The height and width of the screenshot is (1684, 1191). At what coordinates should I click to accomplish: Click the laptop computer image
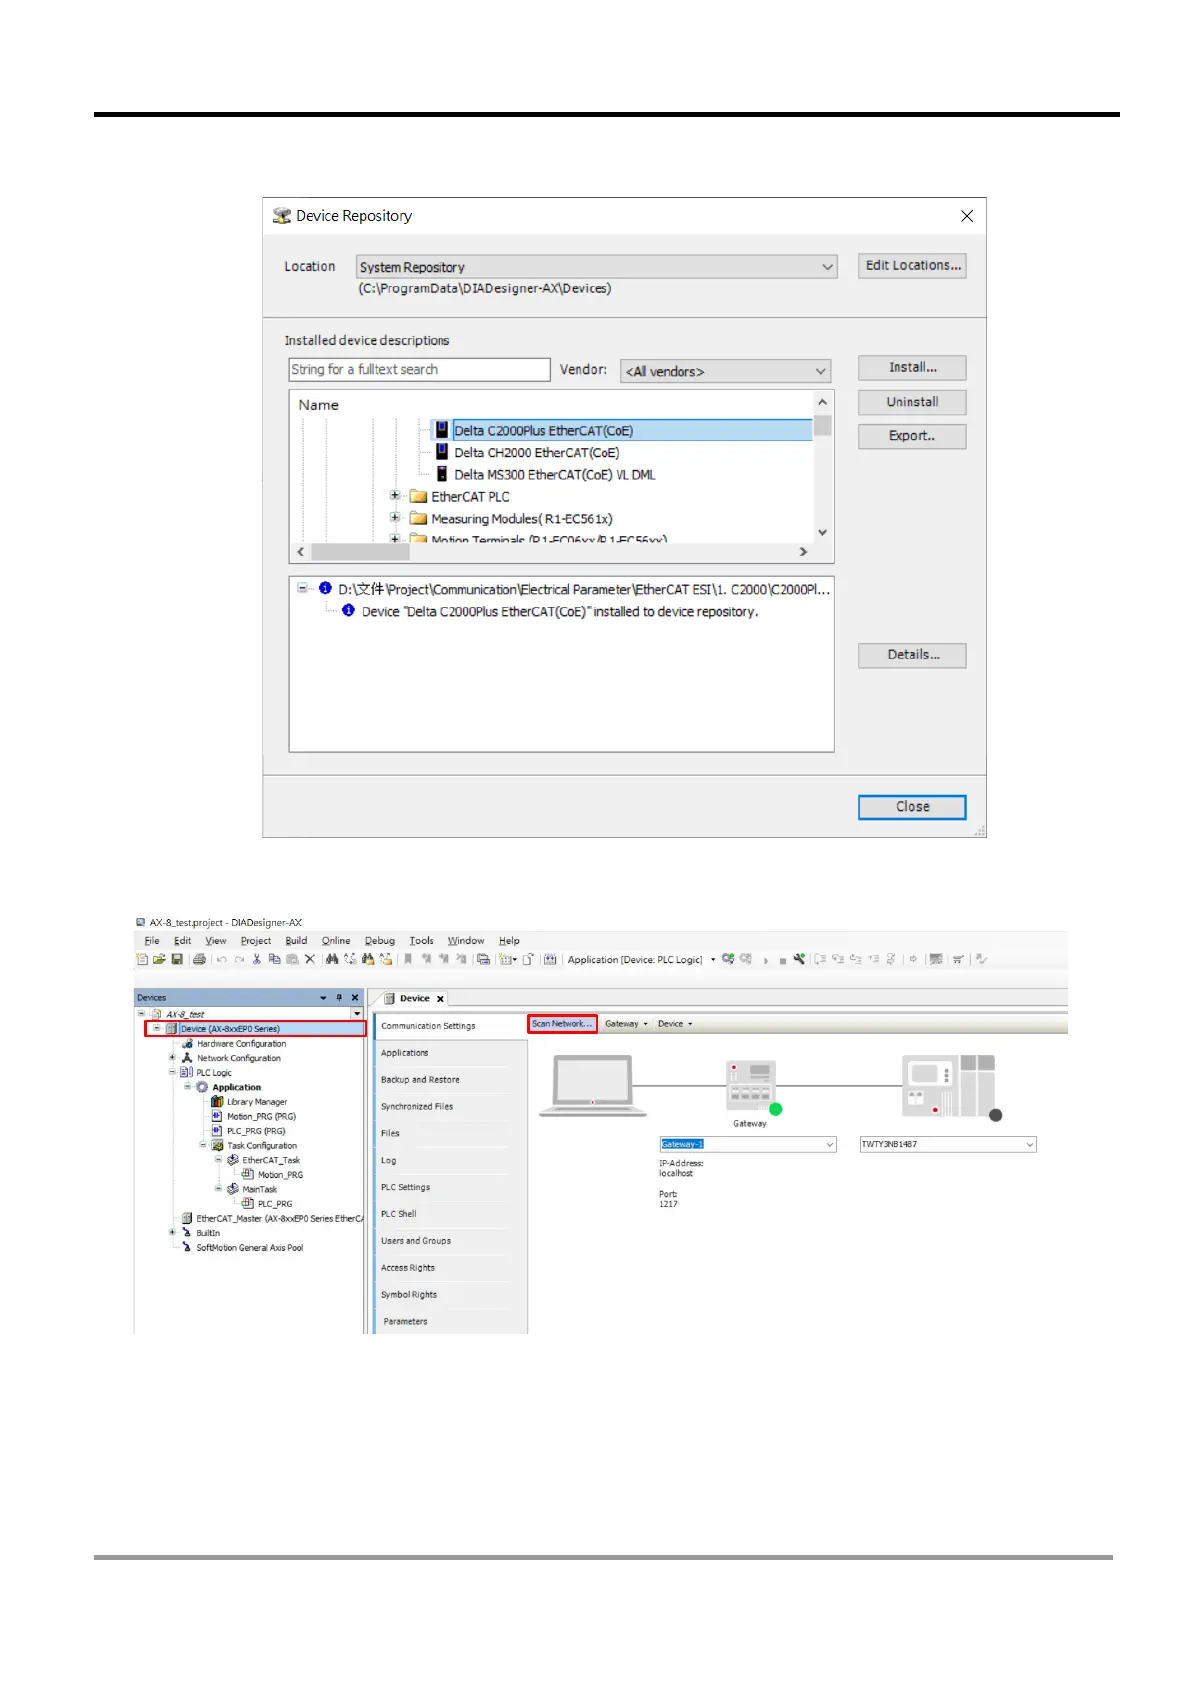tap(592, 1086)
